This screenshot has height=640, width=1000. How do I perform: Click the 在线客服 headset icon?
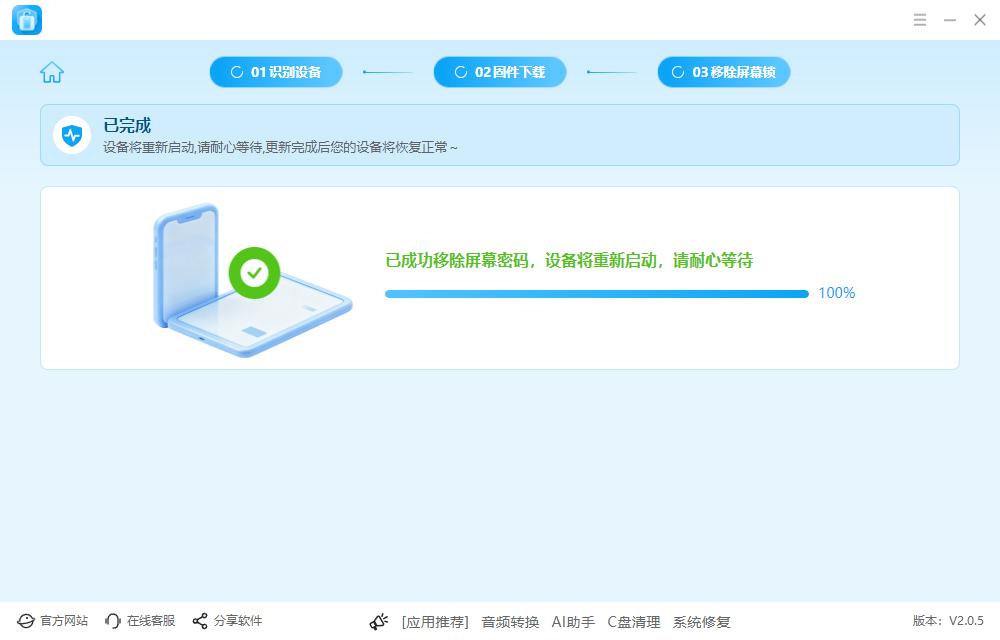click(x=113, y=621)
